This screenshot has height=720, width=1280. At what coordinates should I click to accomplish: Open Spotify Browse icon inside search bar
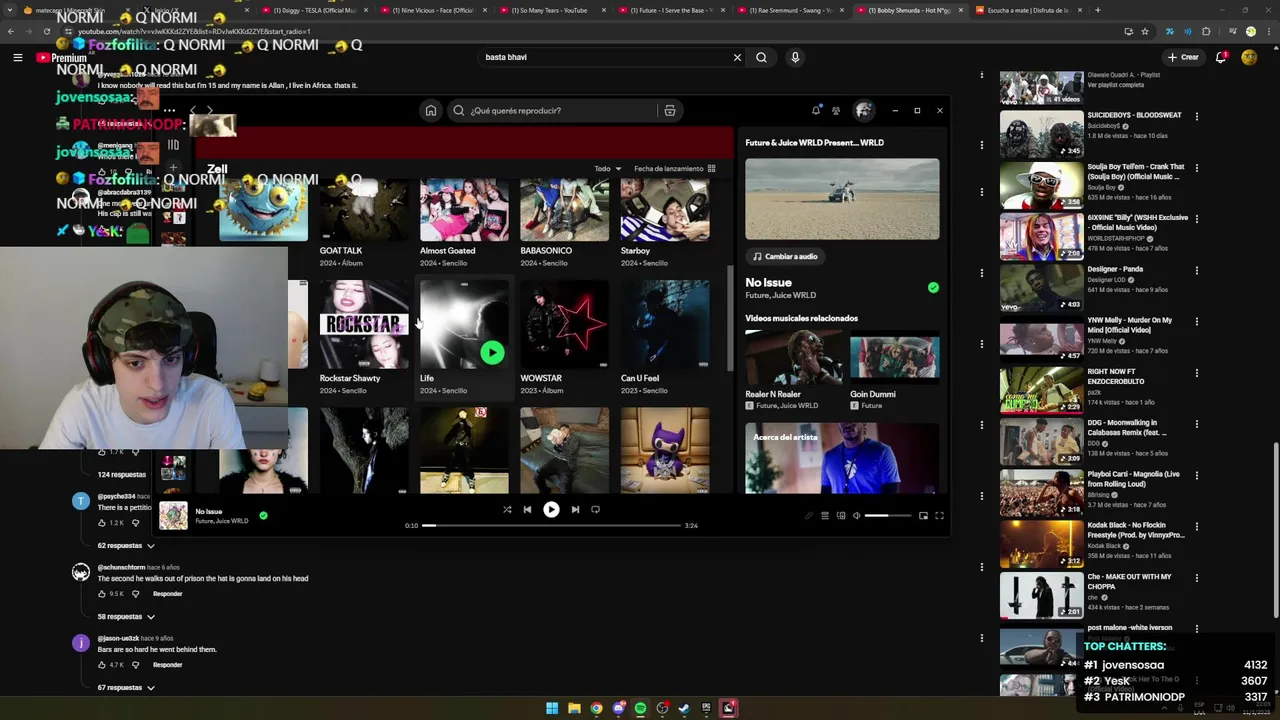[x=670, y=111]
